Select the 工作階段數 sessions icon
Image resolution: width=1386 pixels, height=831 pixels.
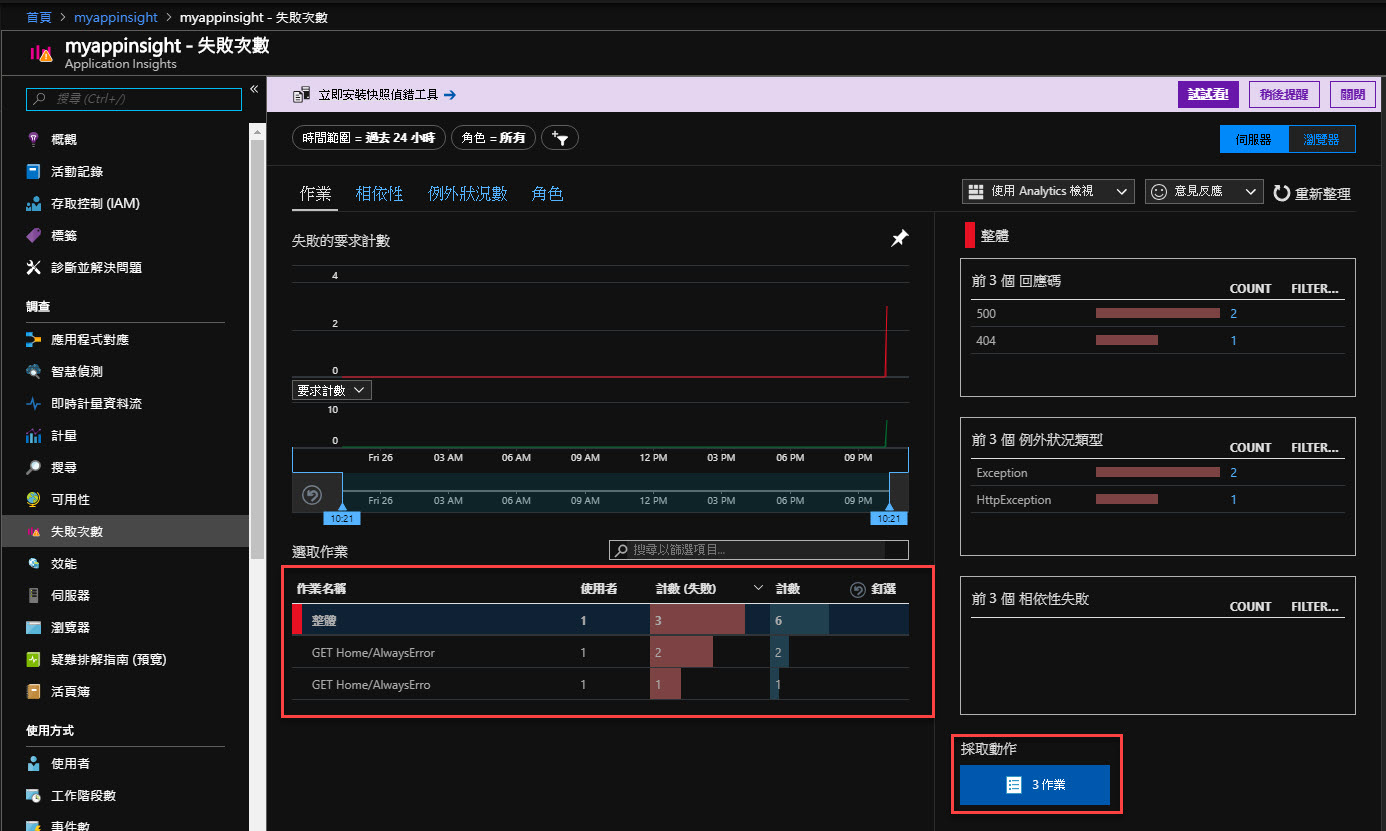point(34,795)
